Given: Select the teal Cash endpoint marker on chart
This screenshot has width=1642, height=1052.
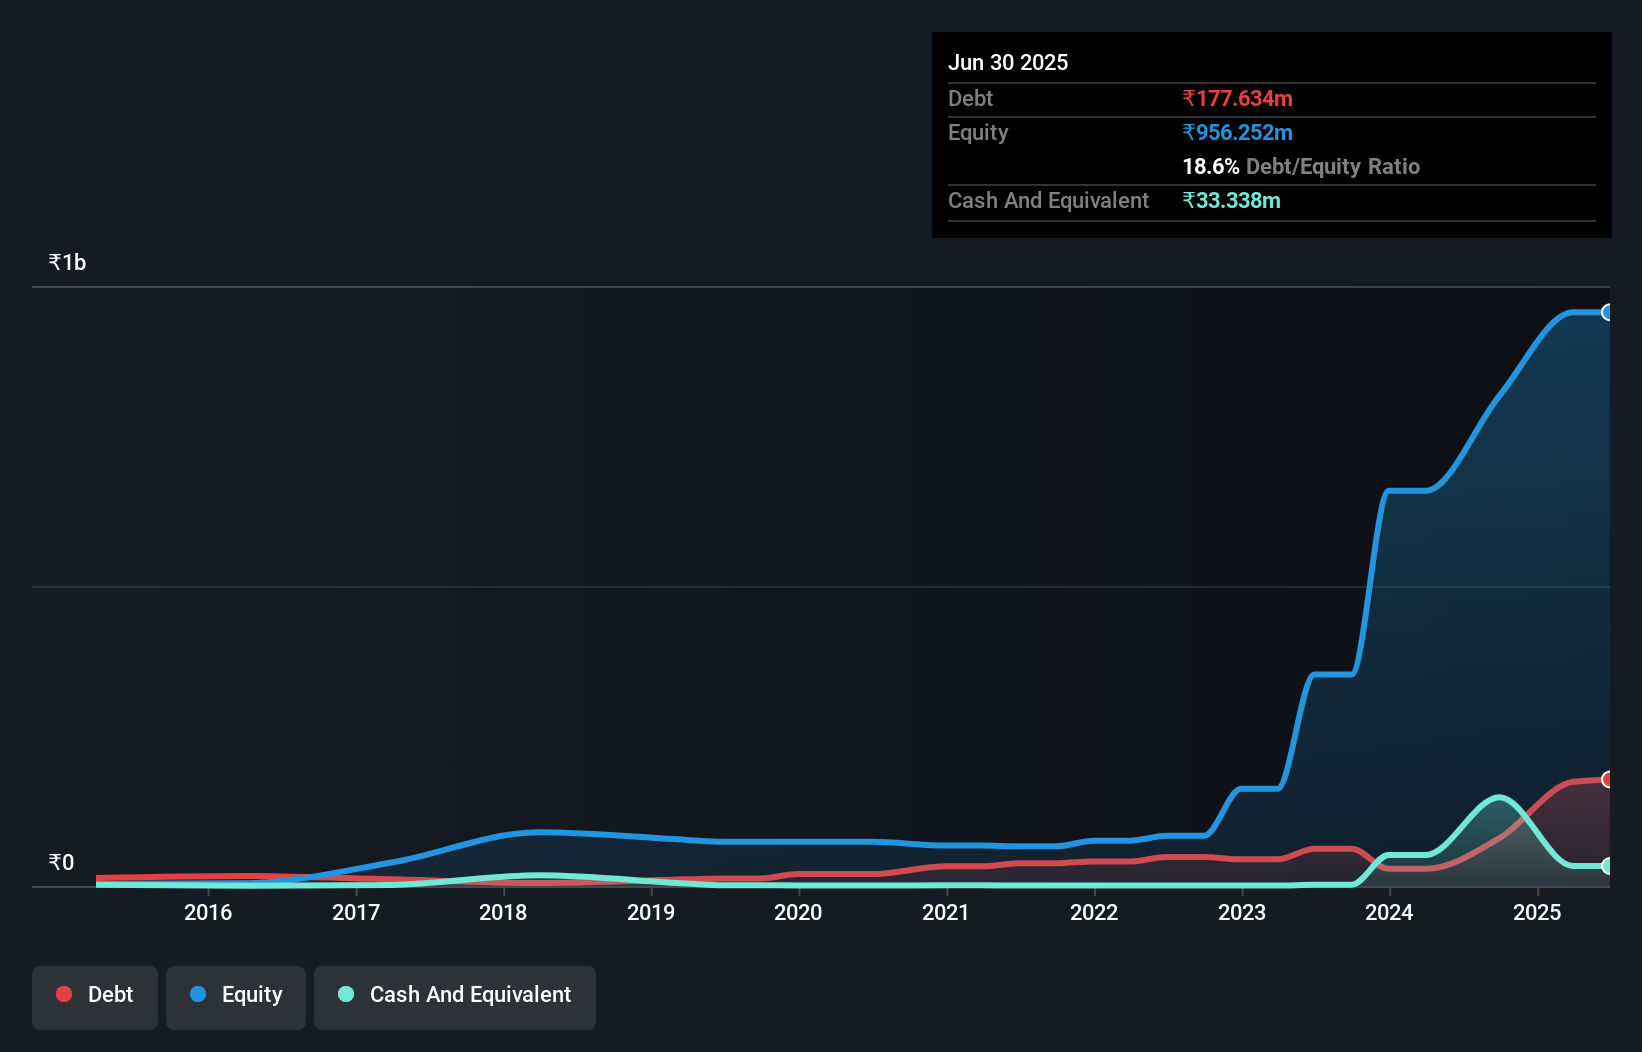Looking at the screenshot, I should (x=1608, y=868).
